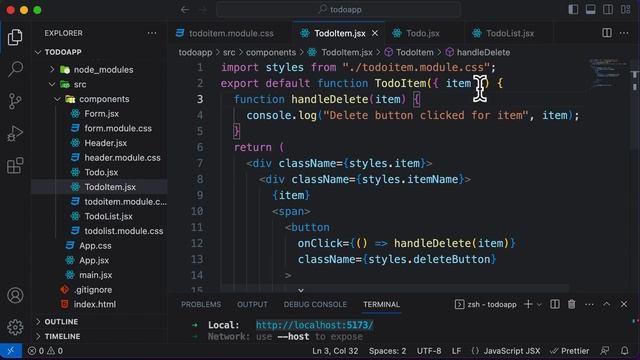Open notifications bell in status bar

point(624,351)
